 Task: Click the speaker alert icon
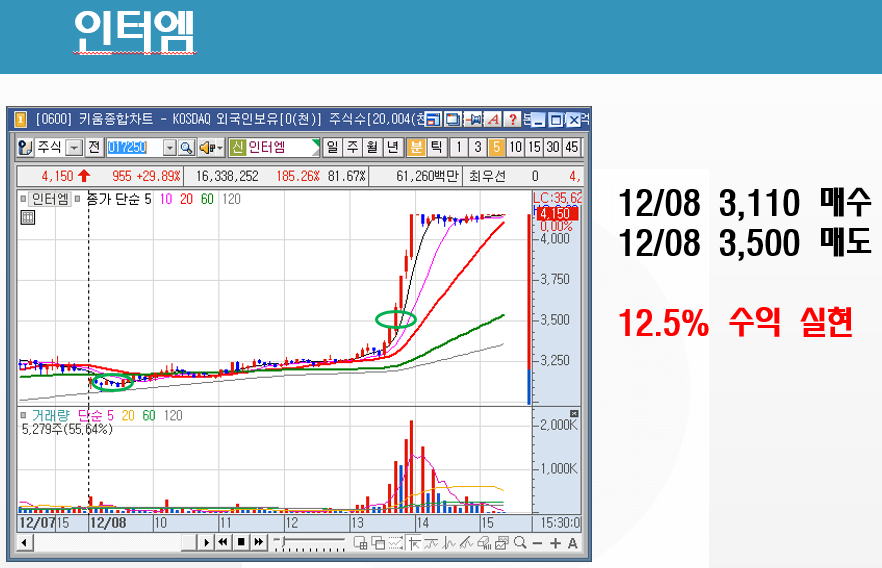[206, 148]
